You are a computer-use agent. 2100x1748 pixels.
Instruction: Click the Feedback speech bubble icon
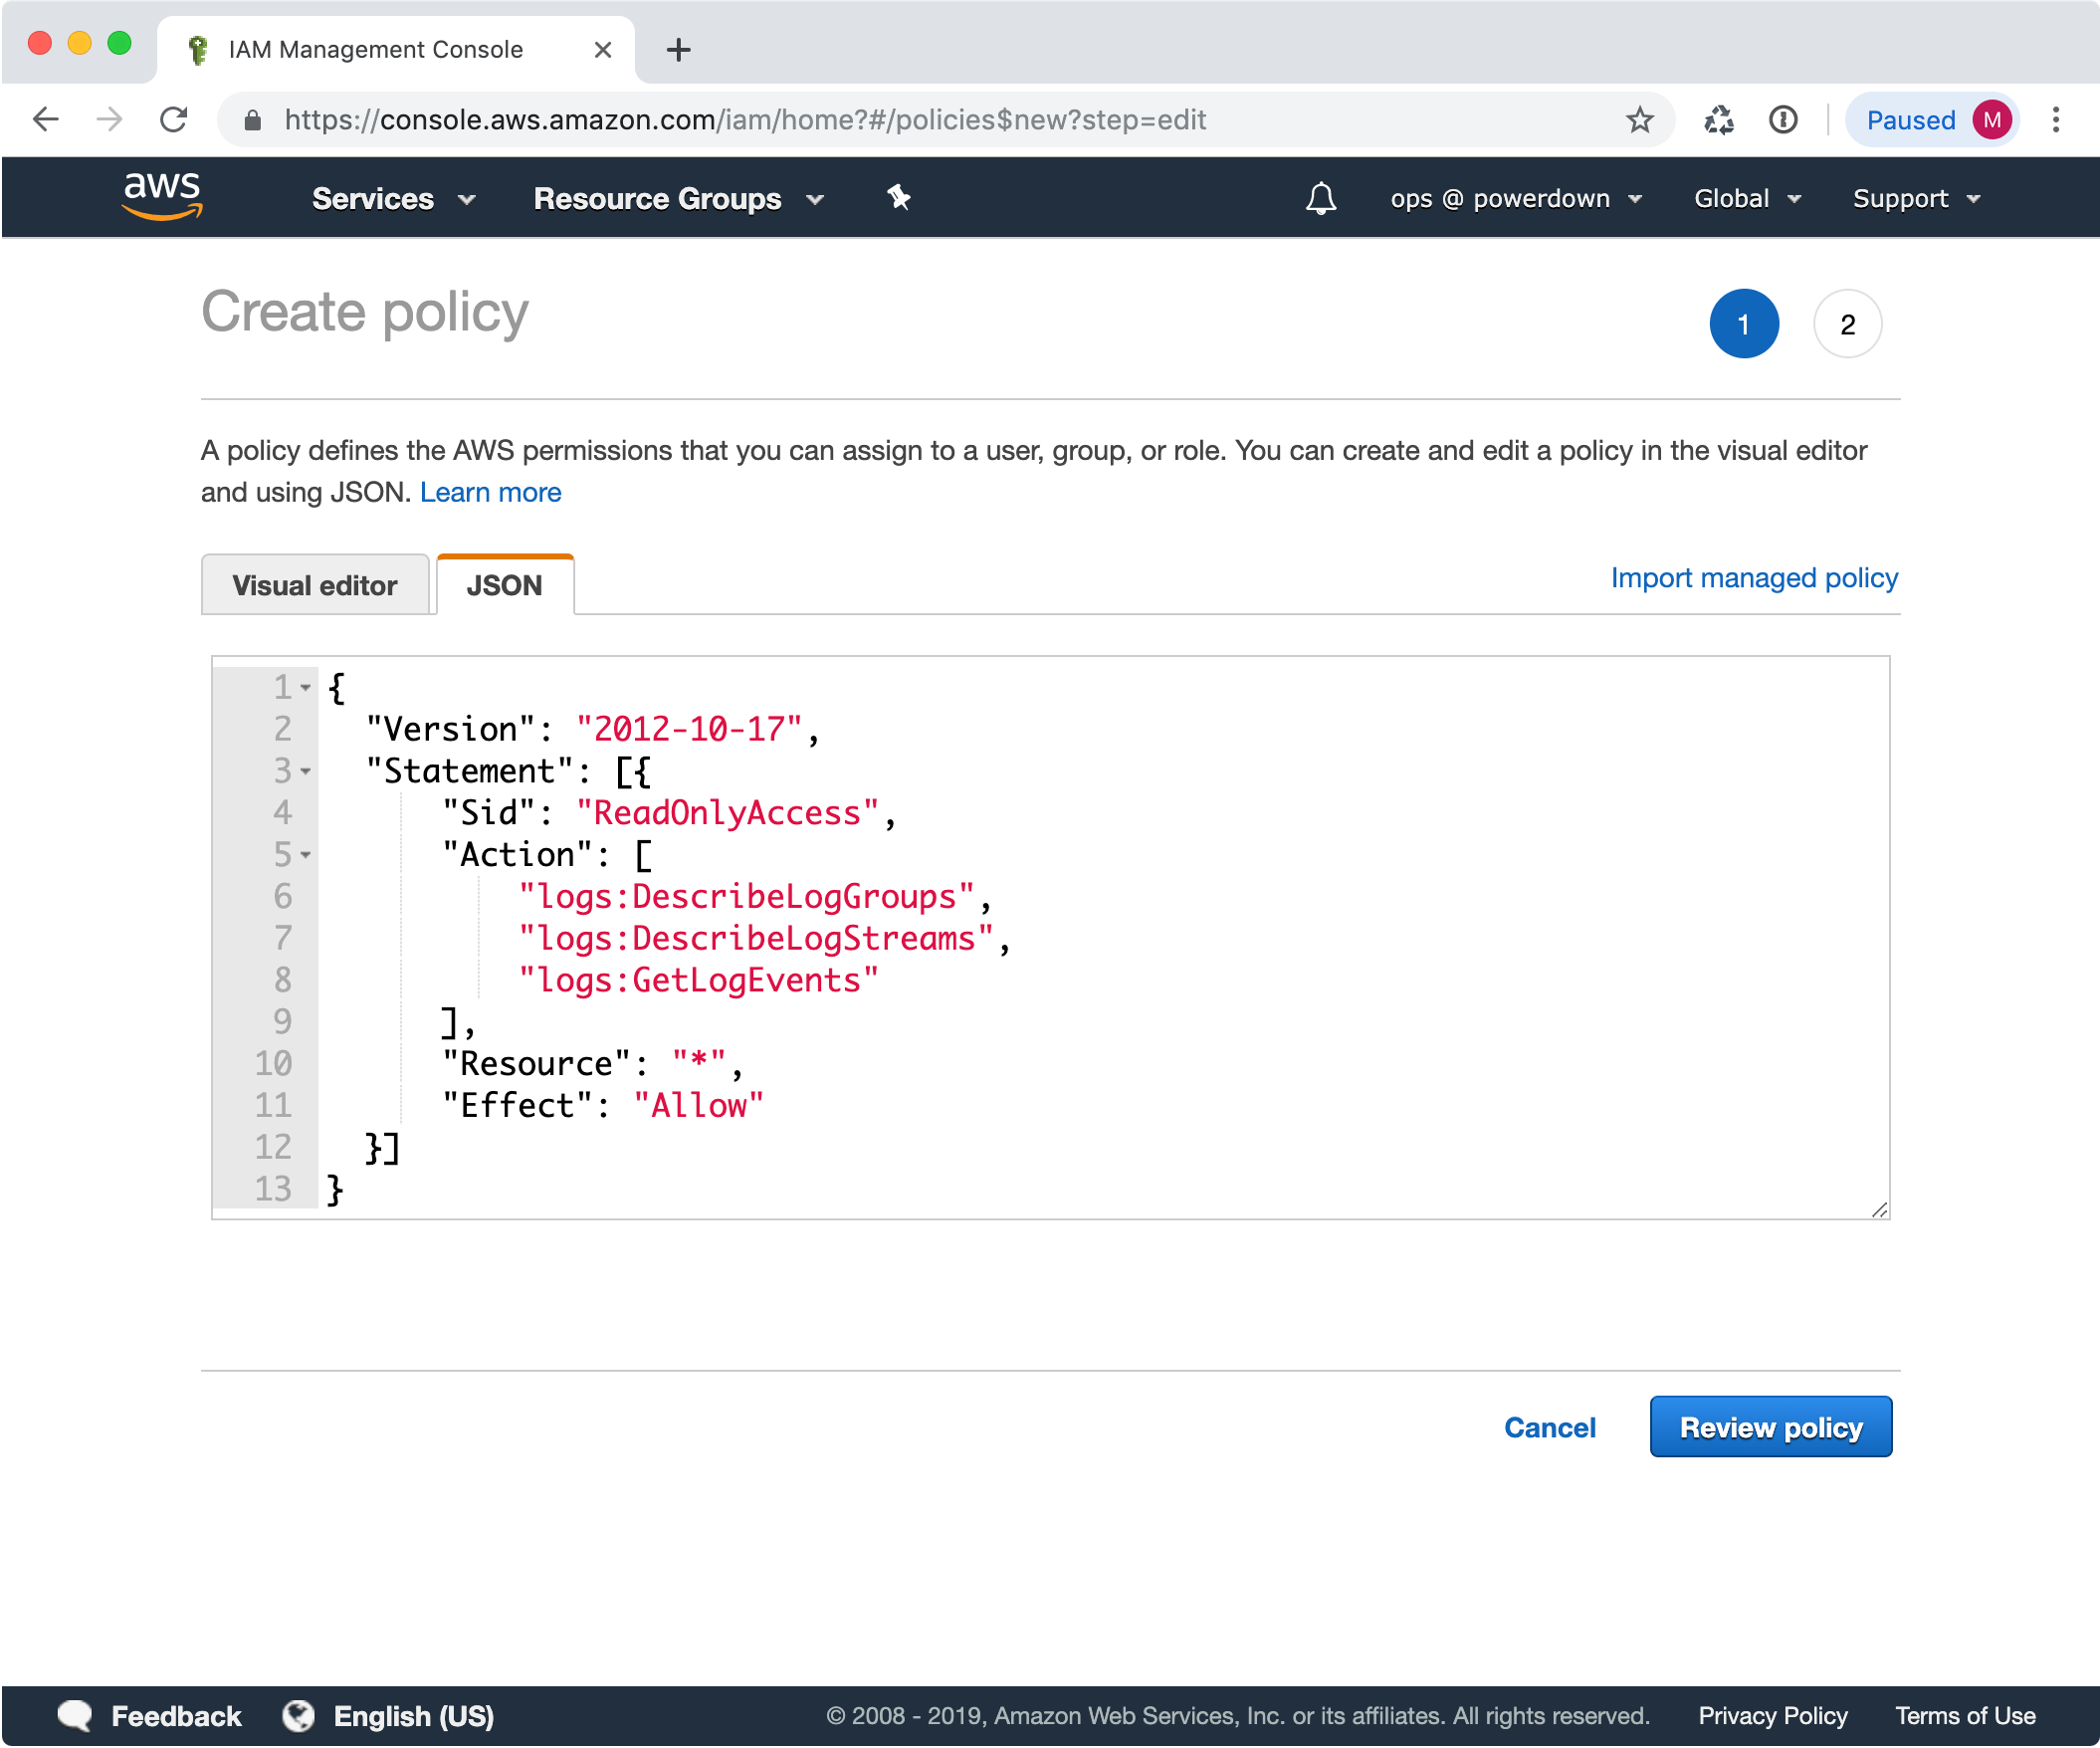tap(75, 1716)
